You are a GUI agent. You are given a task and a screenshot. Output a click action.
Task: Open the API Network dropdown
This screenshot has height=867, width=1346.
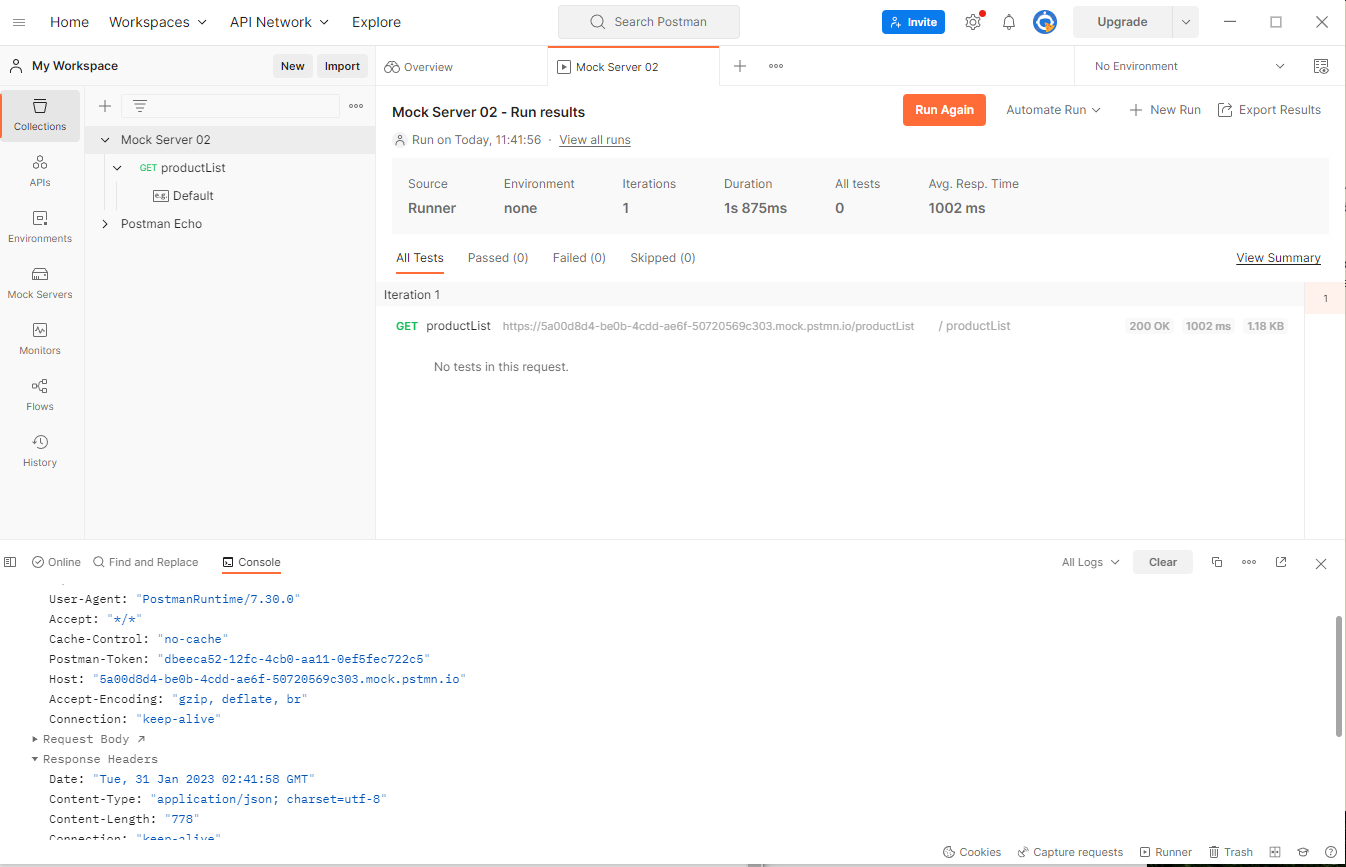click(x=279, y=22)
